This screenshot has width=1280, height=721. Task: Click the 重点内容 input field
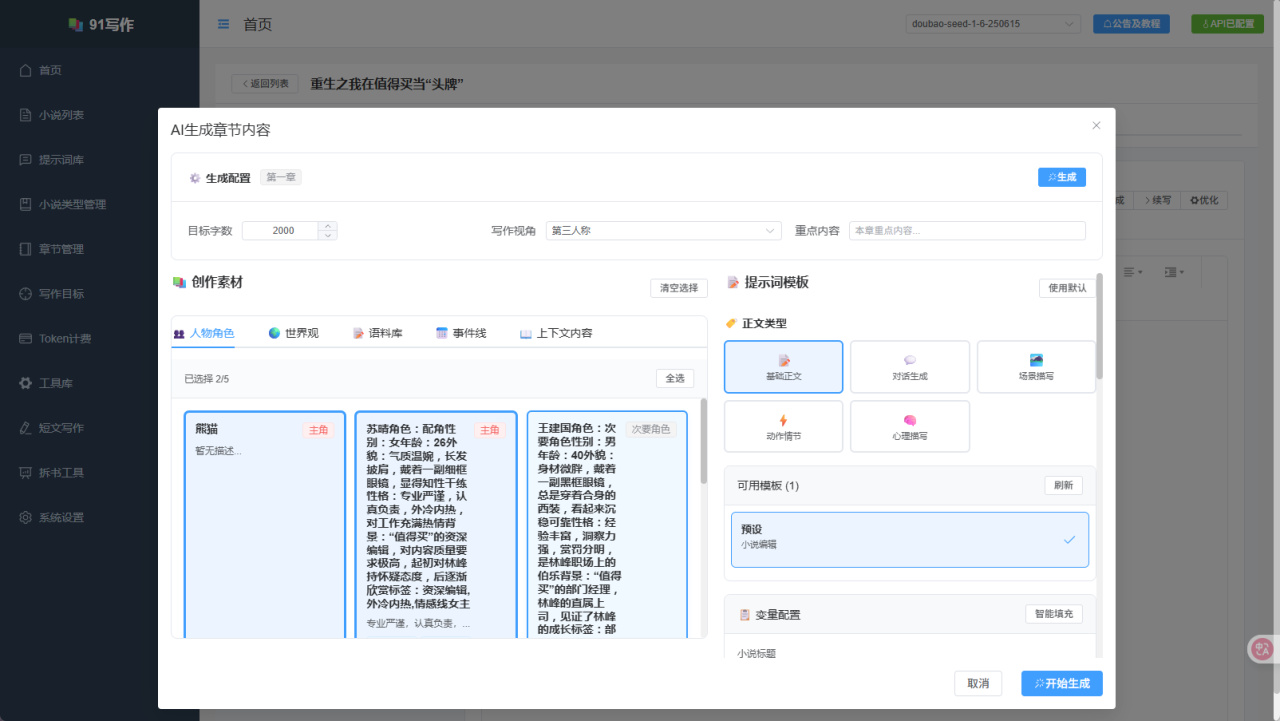coord(967,231)
